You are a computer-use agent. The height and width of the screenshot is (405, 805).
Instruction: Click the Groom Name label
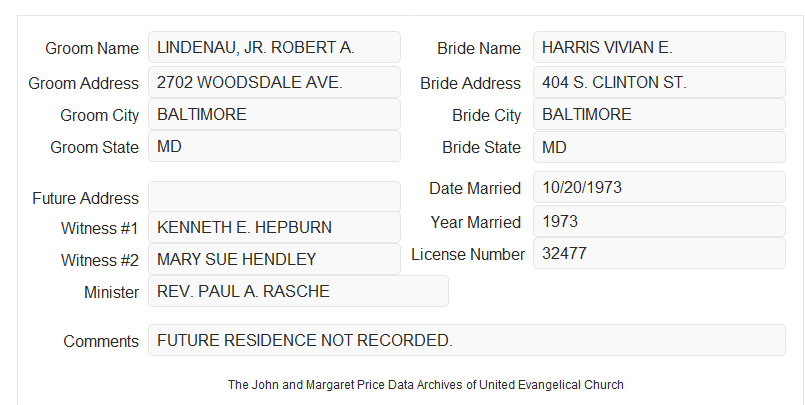(x=92, y=48)
